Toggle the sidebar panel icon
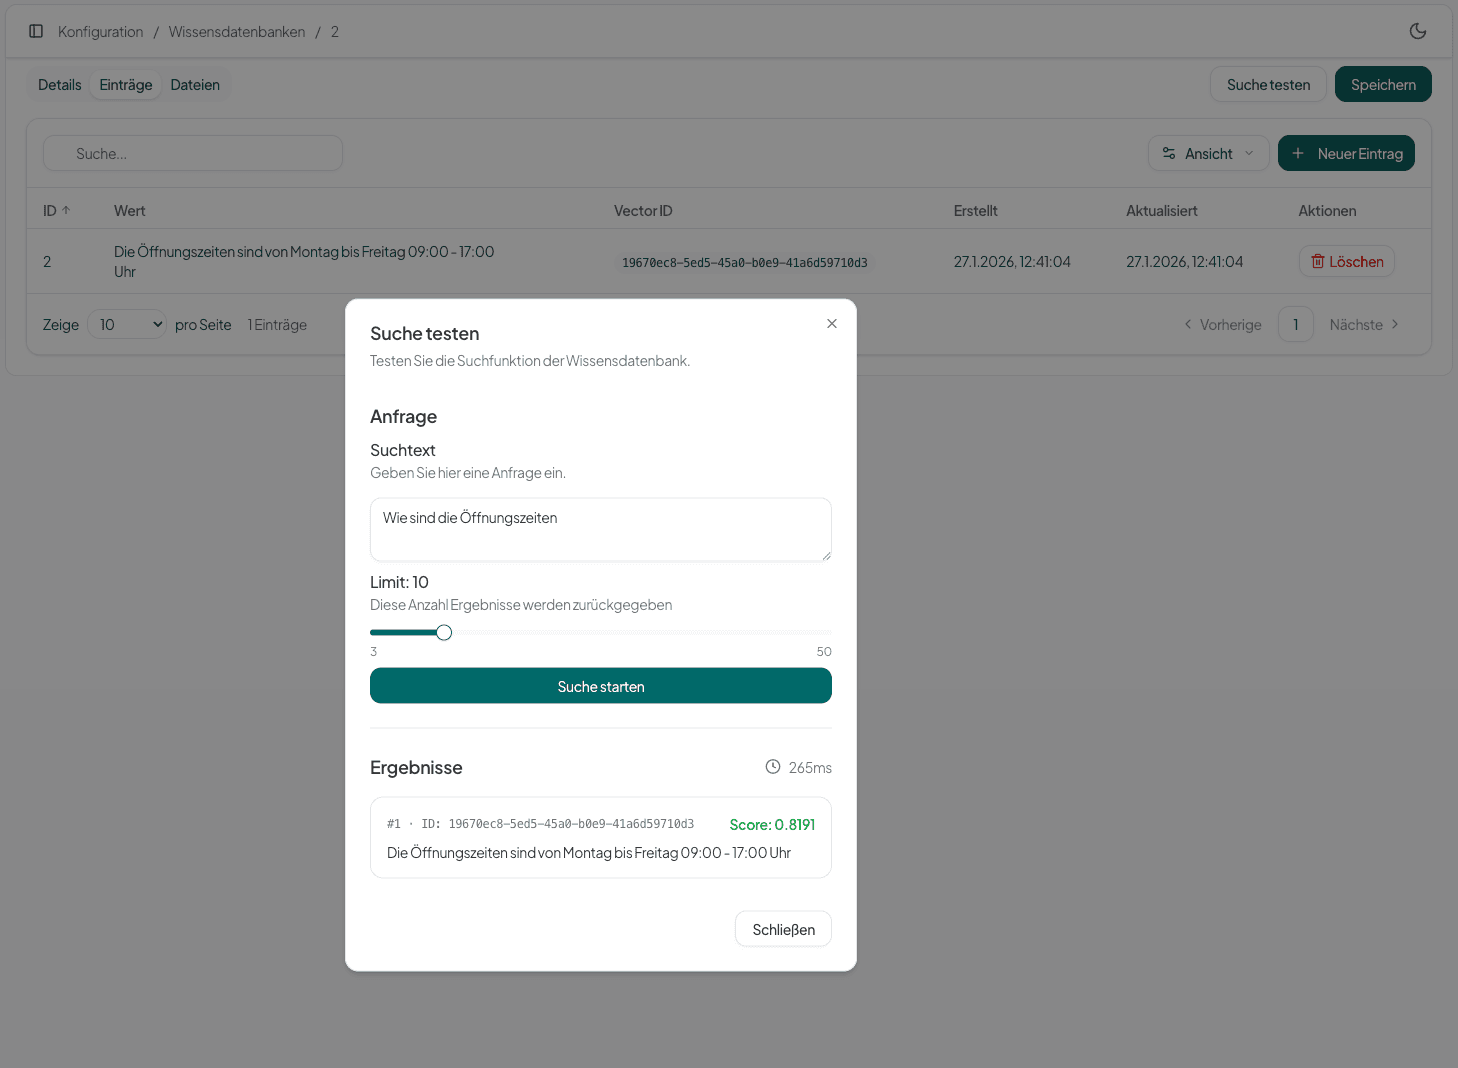The width and height of the screenshot is (1458, 1068). pyautogui.click(x=36, y=31)
